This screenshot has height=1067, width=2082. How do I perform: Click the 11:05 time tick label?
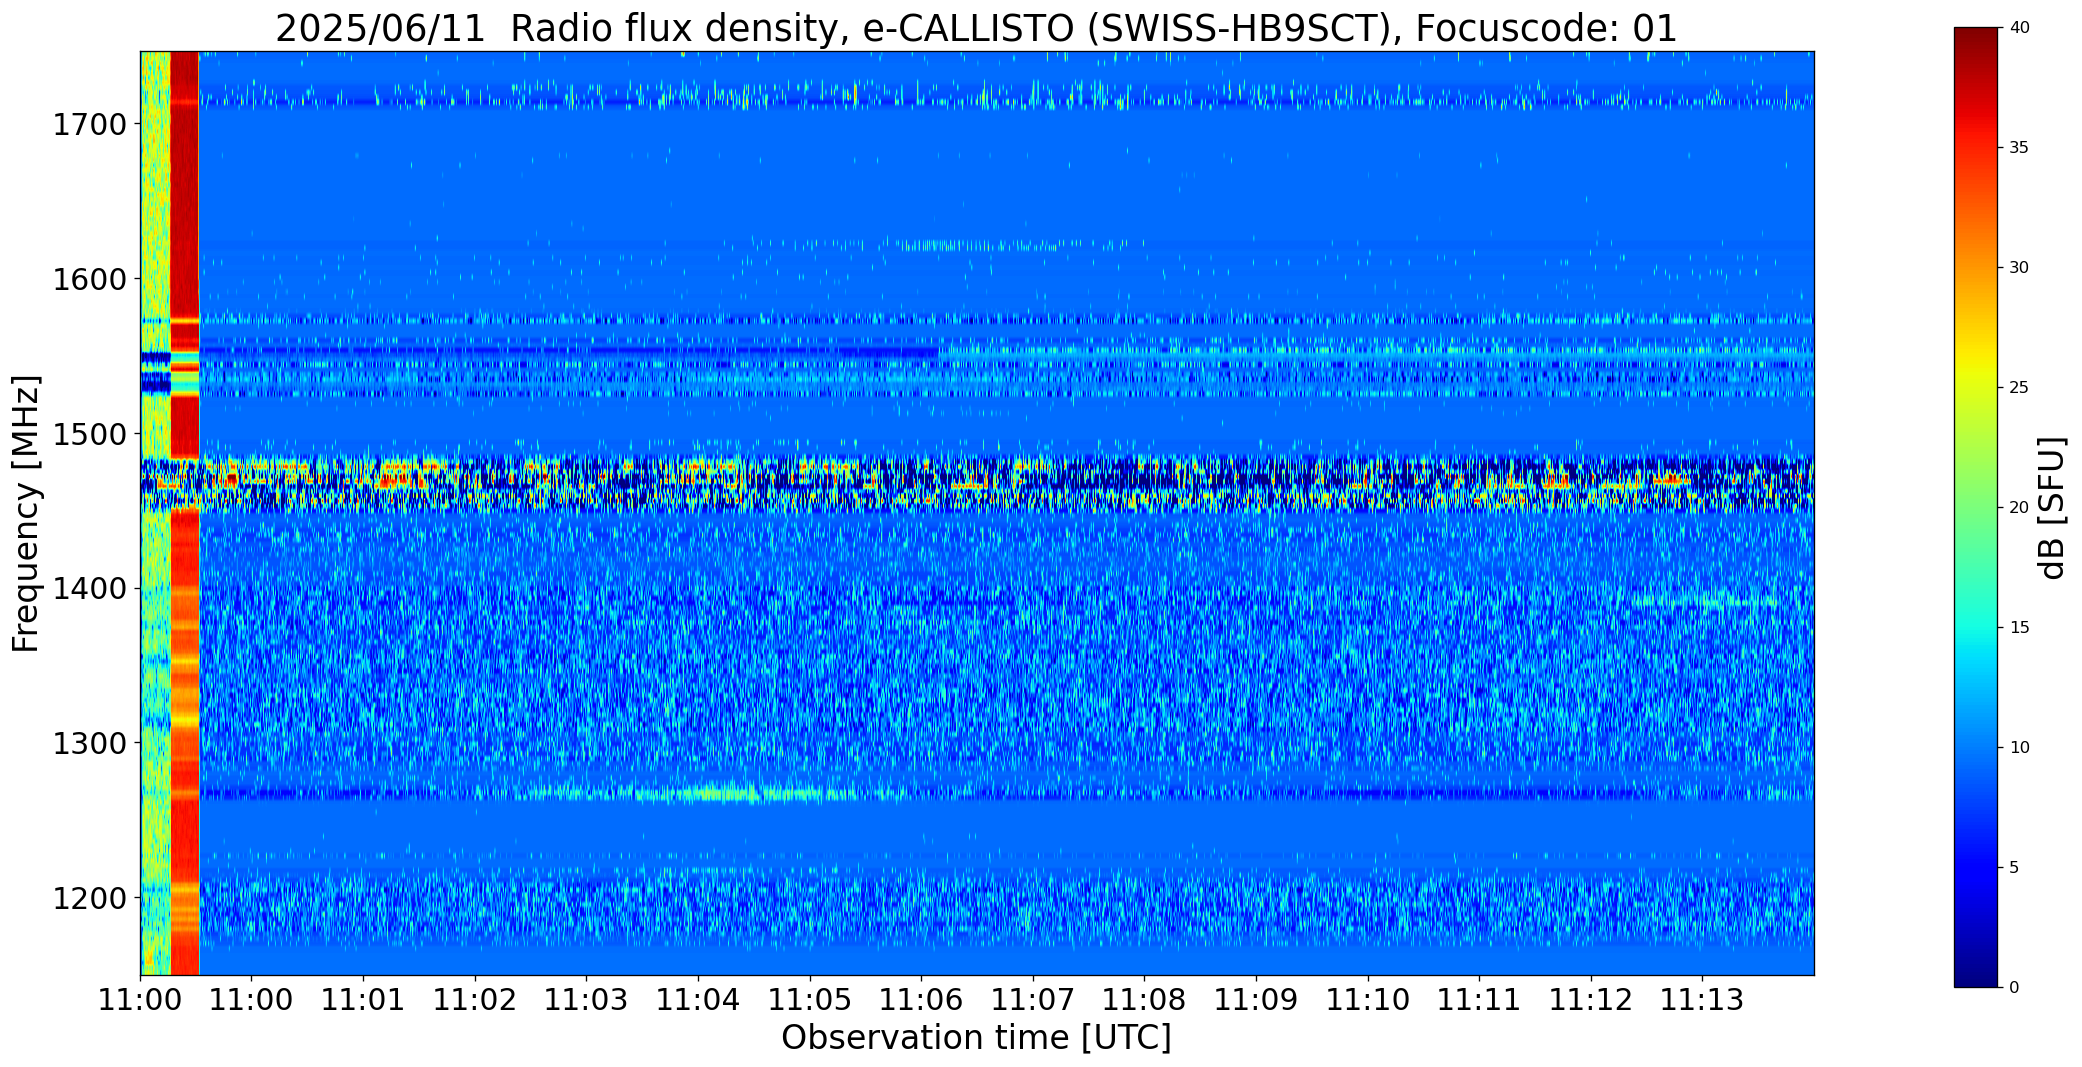click(x=809, y=1000)
